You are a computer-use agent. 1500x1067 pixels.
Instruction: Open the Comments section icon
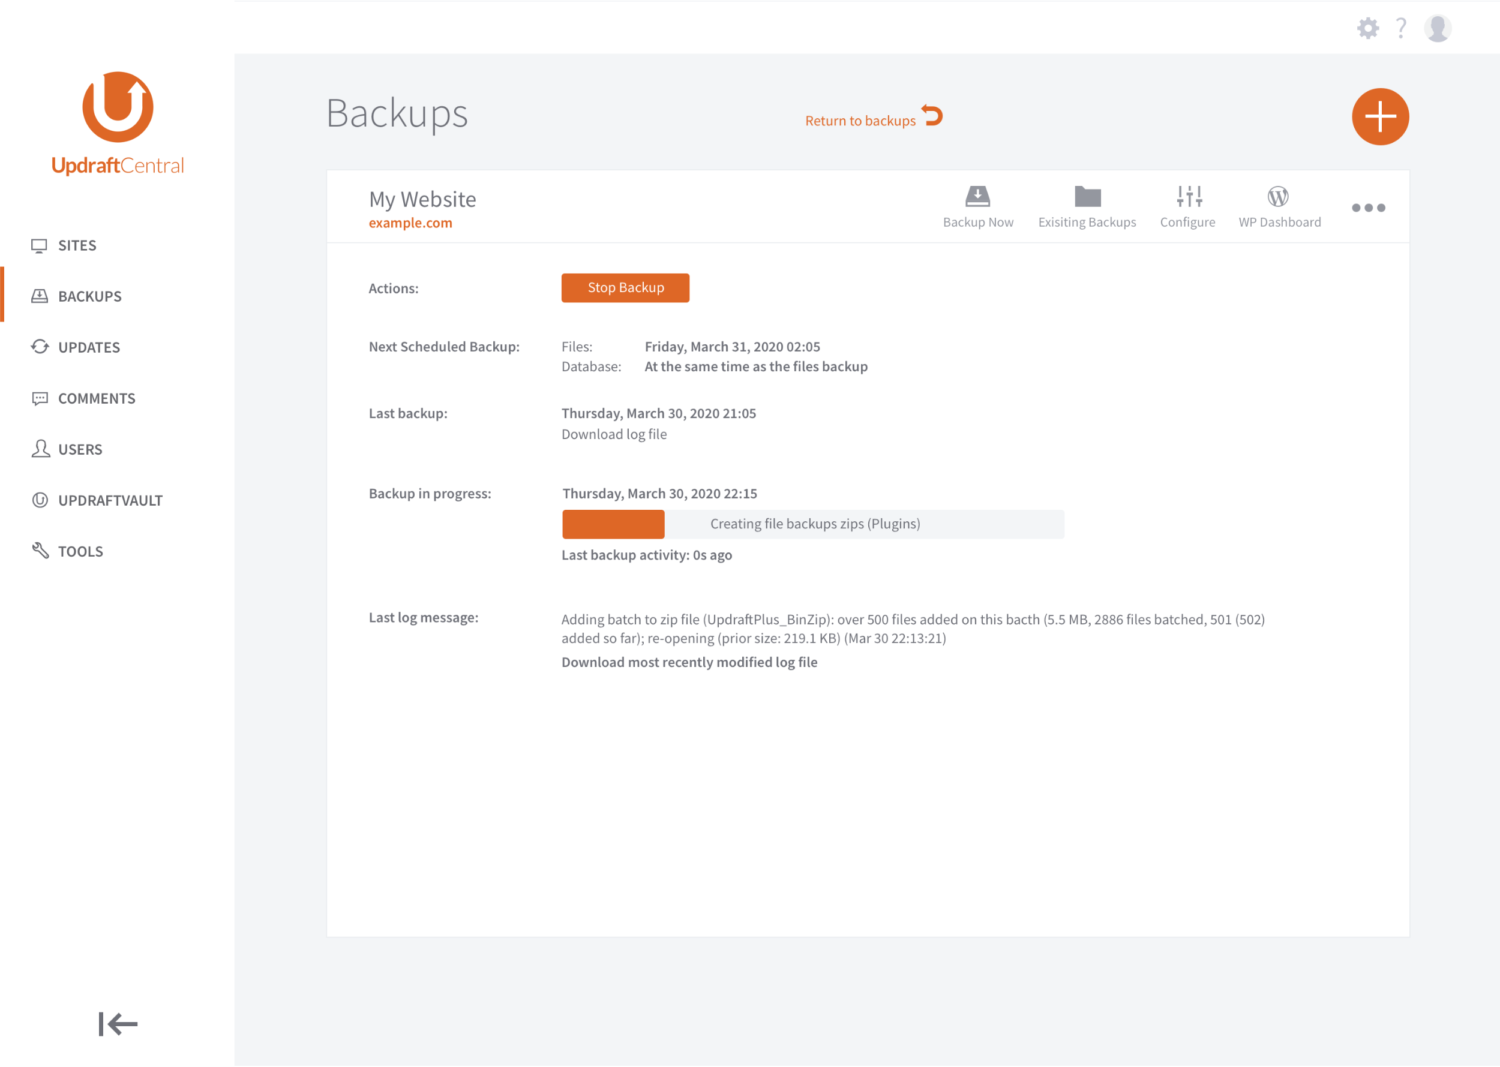pyautogui.click(x=40, y=398)
